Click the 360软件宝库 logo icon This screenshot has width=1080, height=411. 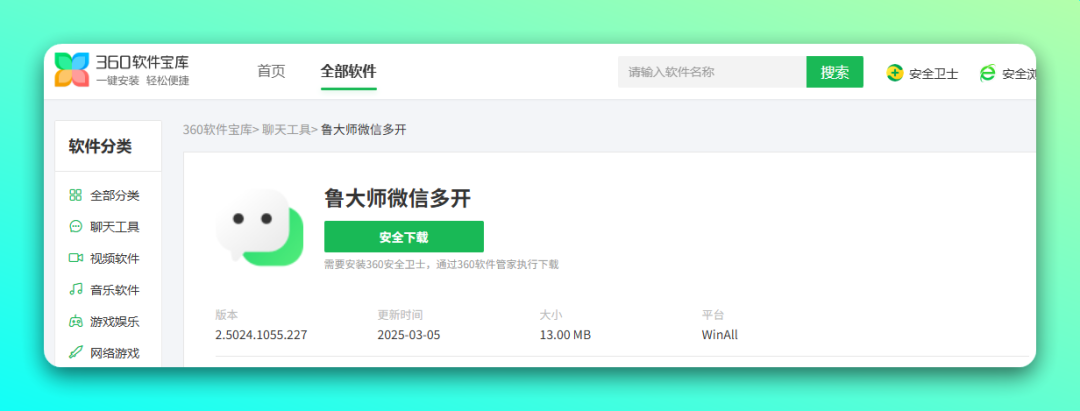[72, 70]
